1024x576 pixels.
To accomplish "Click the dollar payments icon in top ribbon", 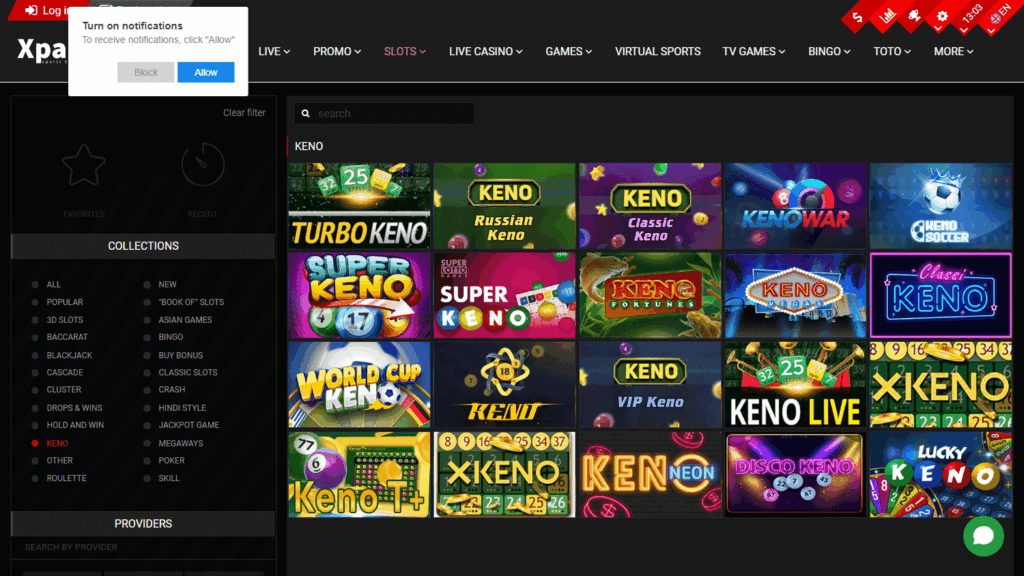I will coord(857,18).
